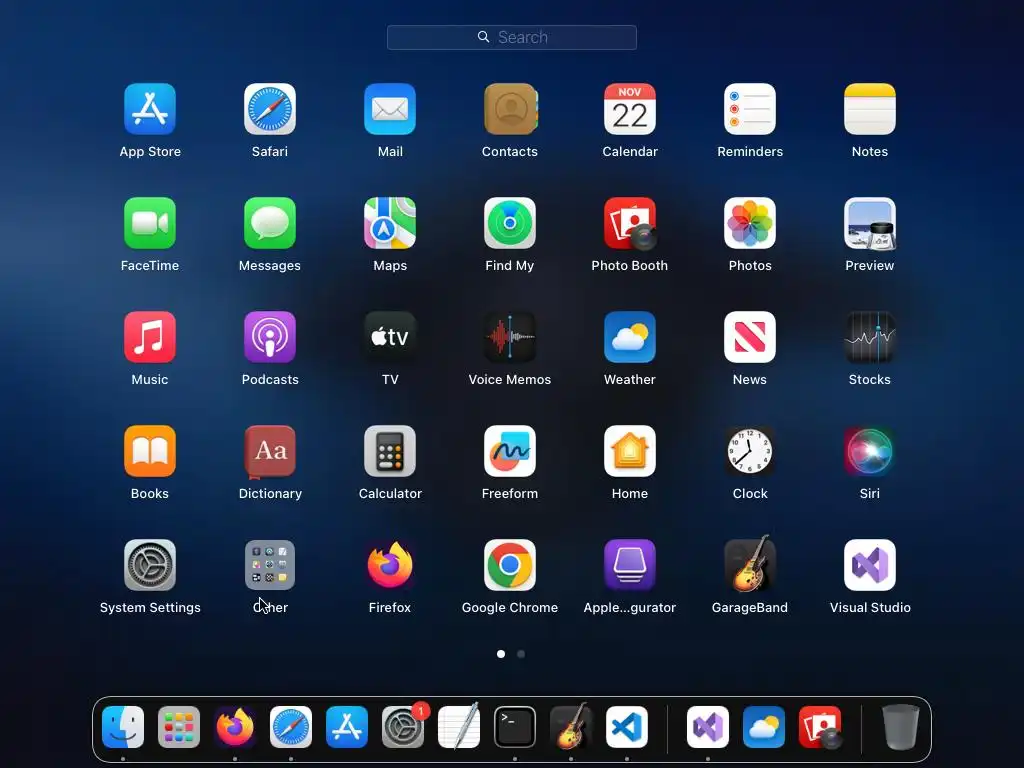Open the Notes app
The width and height of the screenshot is (1024, 768).
[x=870, y=109]
